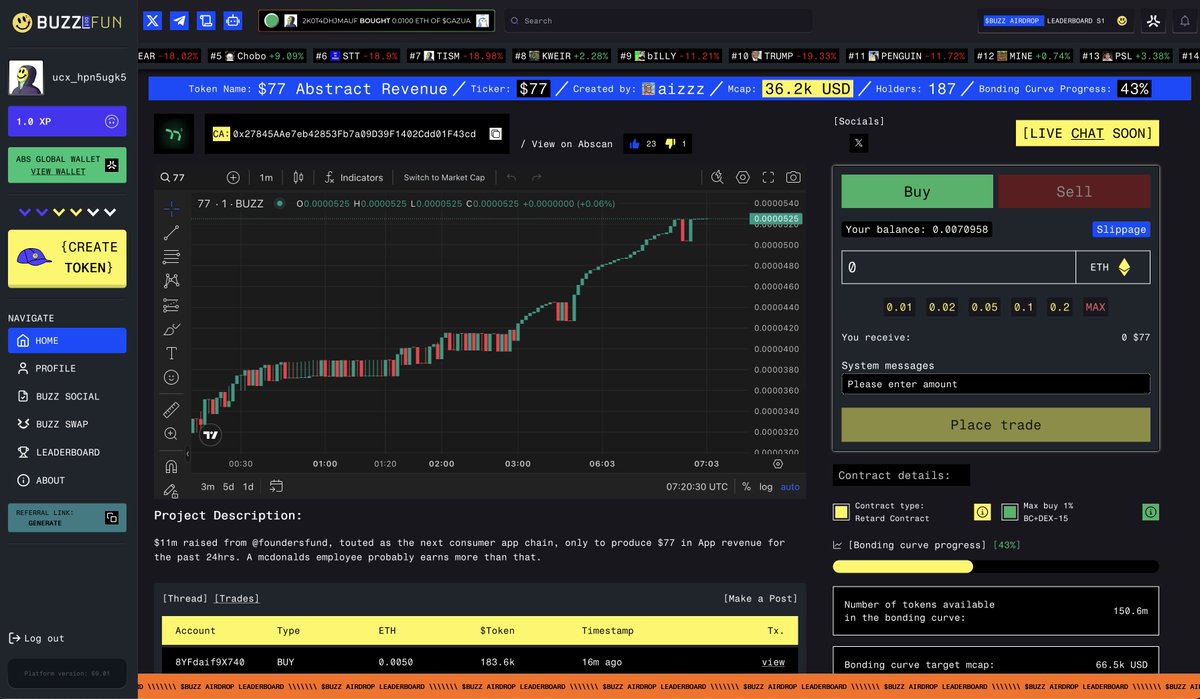
Task: Take a chart snapshot with camera icon
Action: click(x=793, y=177)
